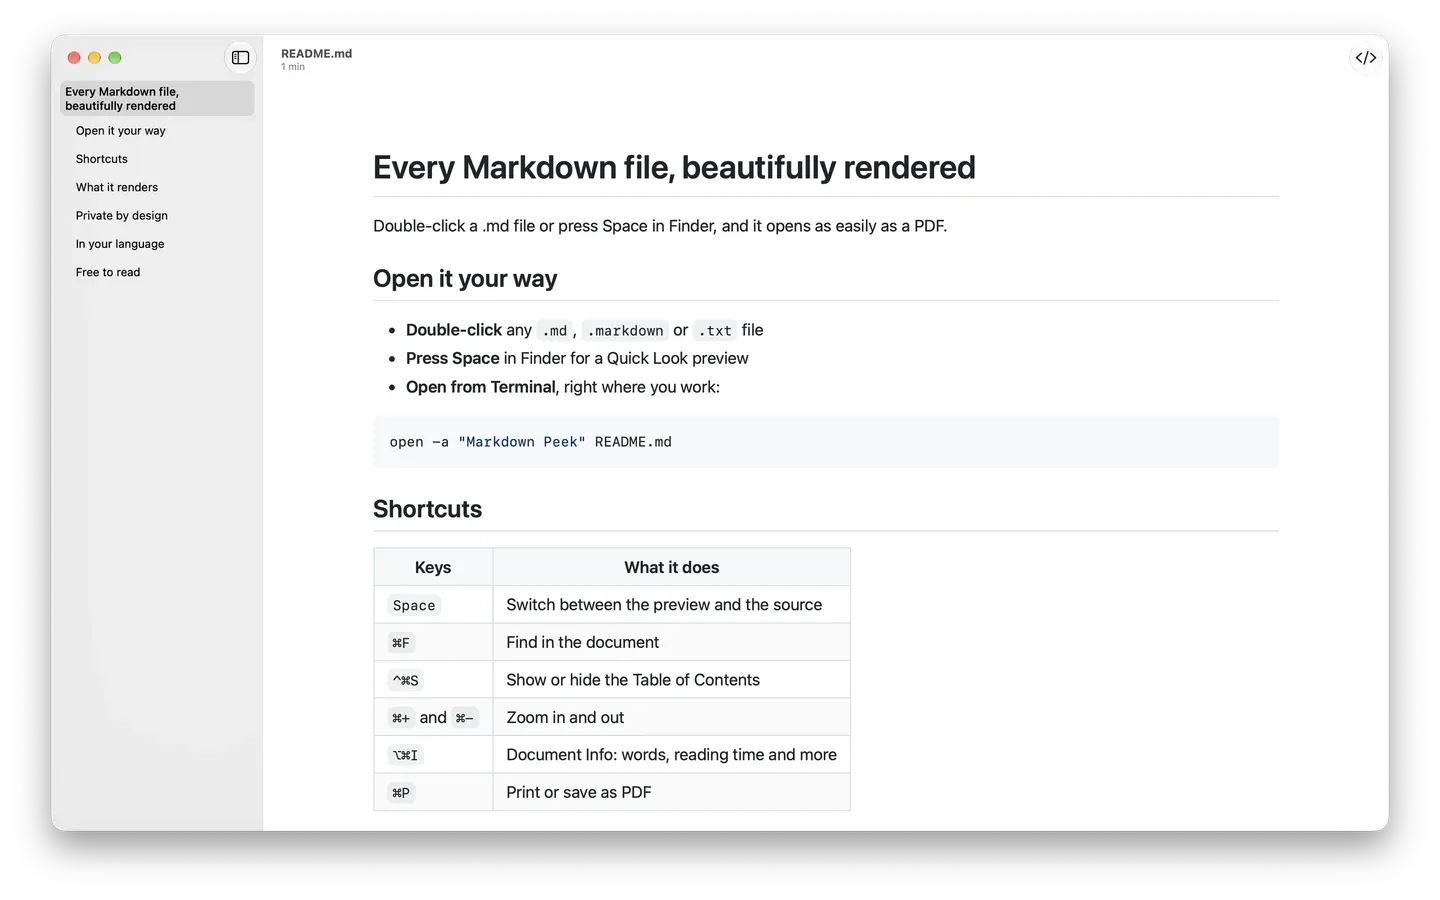Click the '.txt' inline code
1440x900 pixels.
tap(715, 331)
